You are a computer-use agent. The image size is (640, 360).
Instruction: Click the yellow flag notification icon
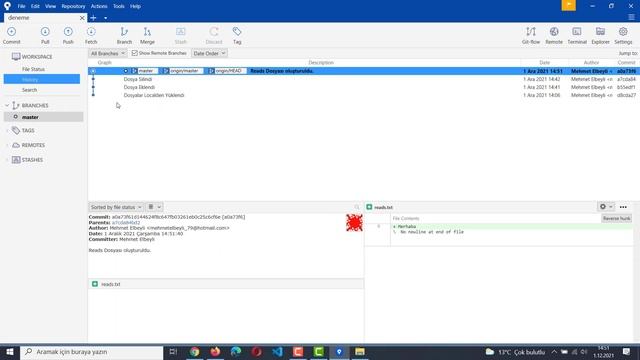(569, 5)
